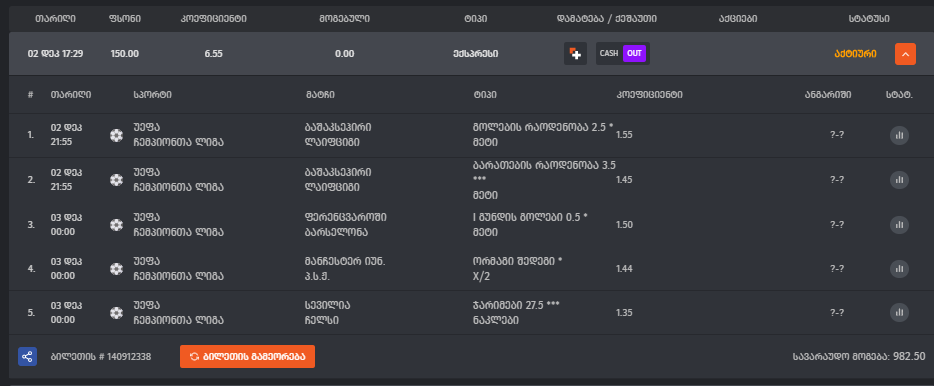The height and width of the screenshot is (386, 934).
Task: Click ?-? score in row 1
Action: coord(837,135)
